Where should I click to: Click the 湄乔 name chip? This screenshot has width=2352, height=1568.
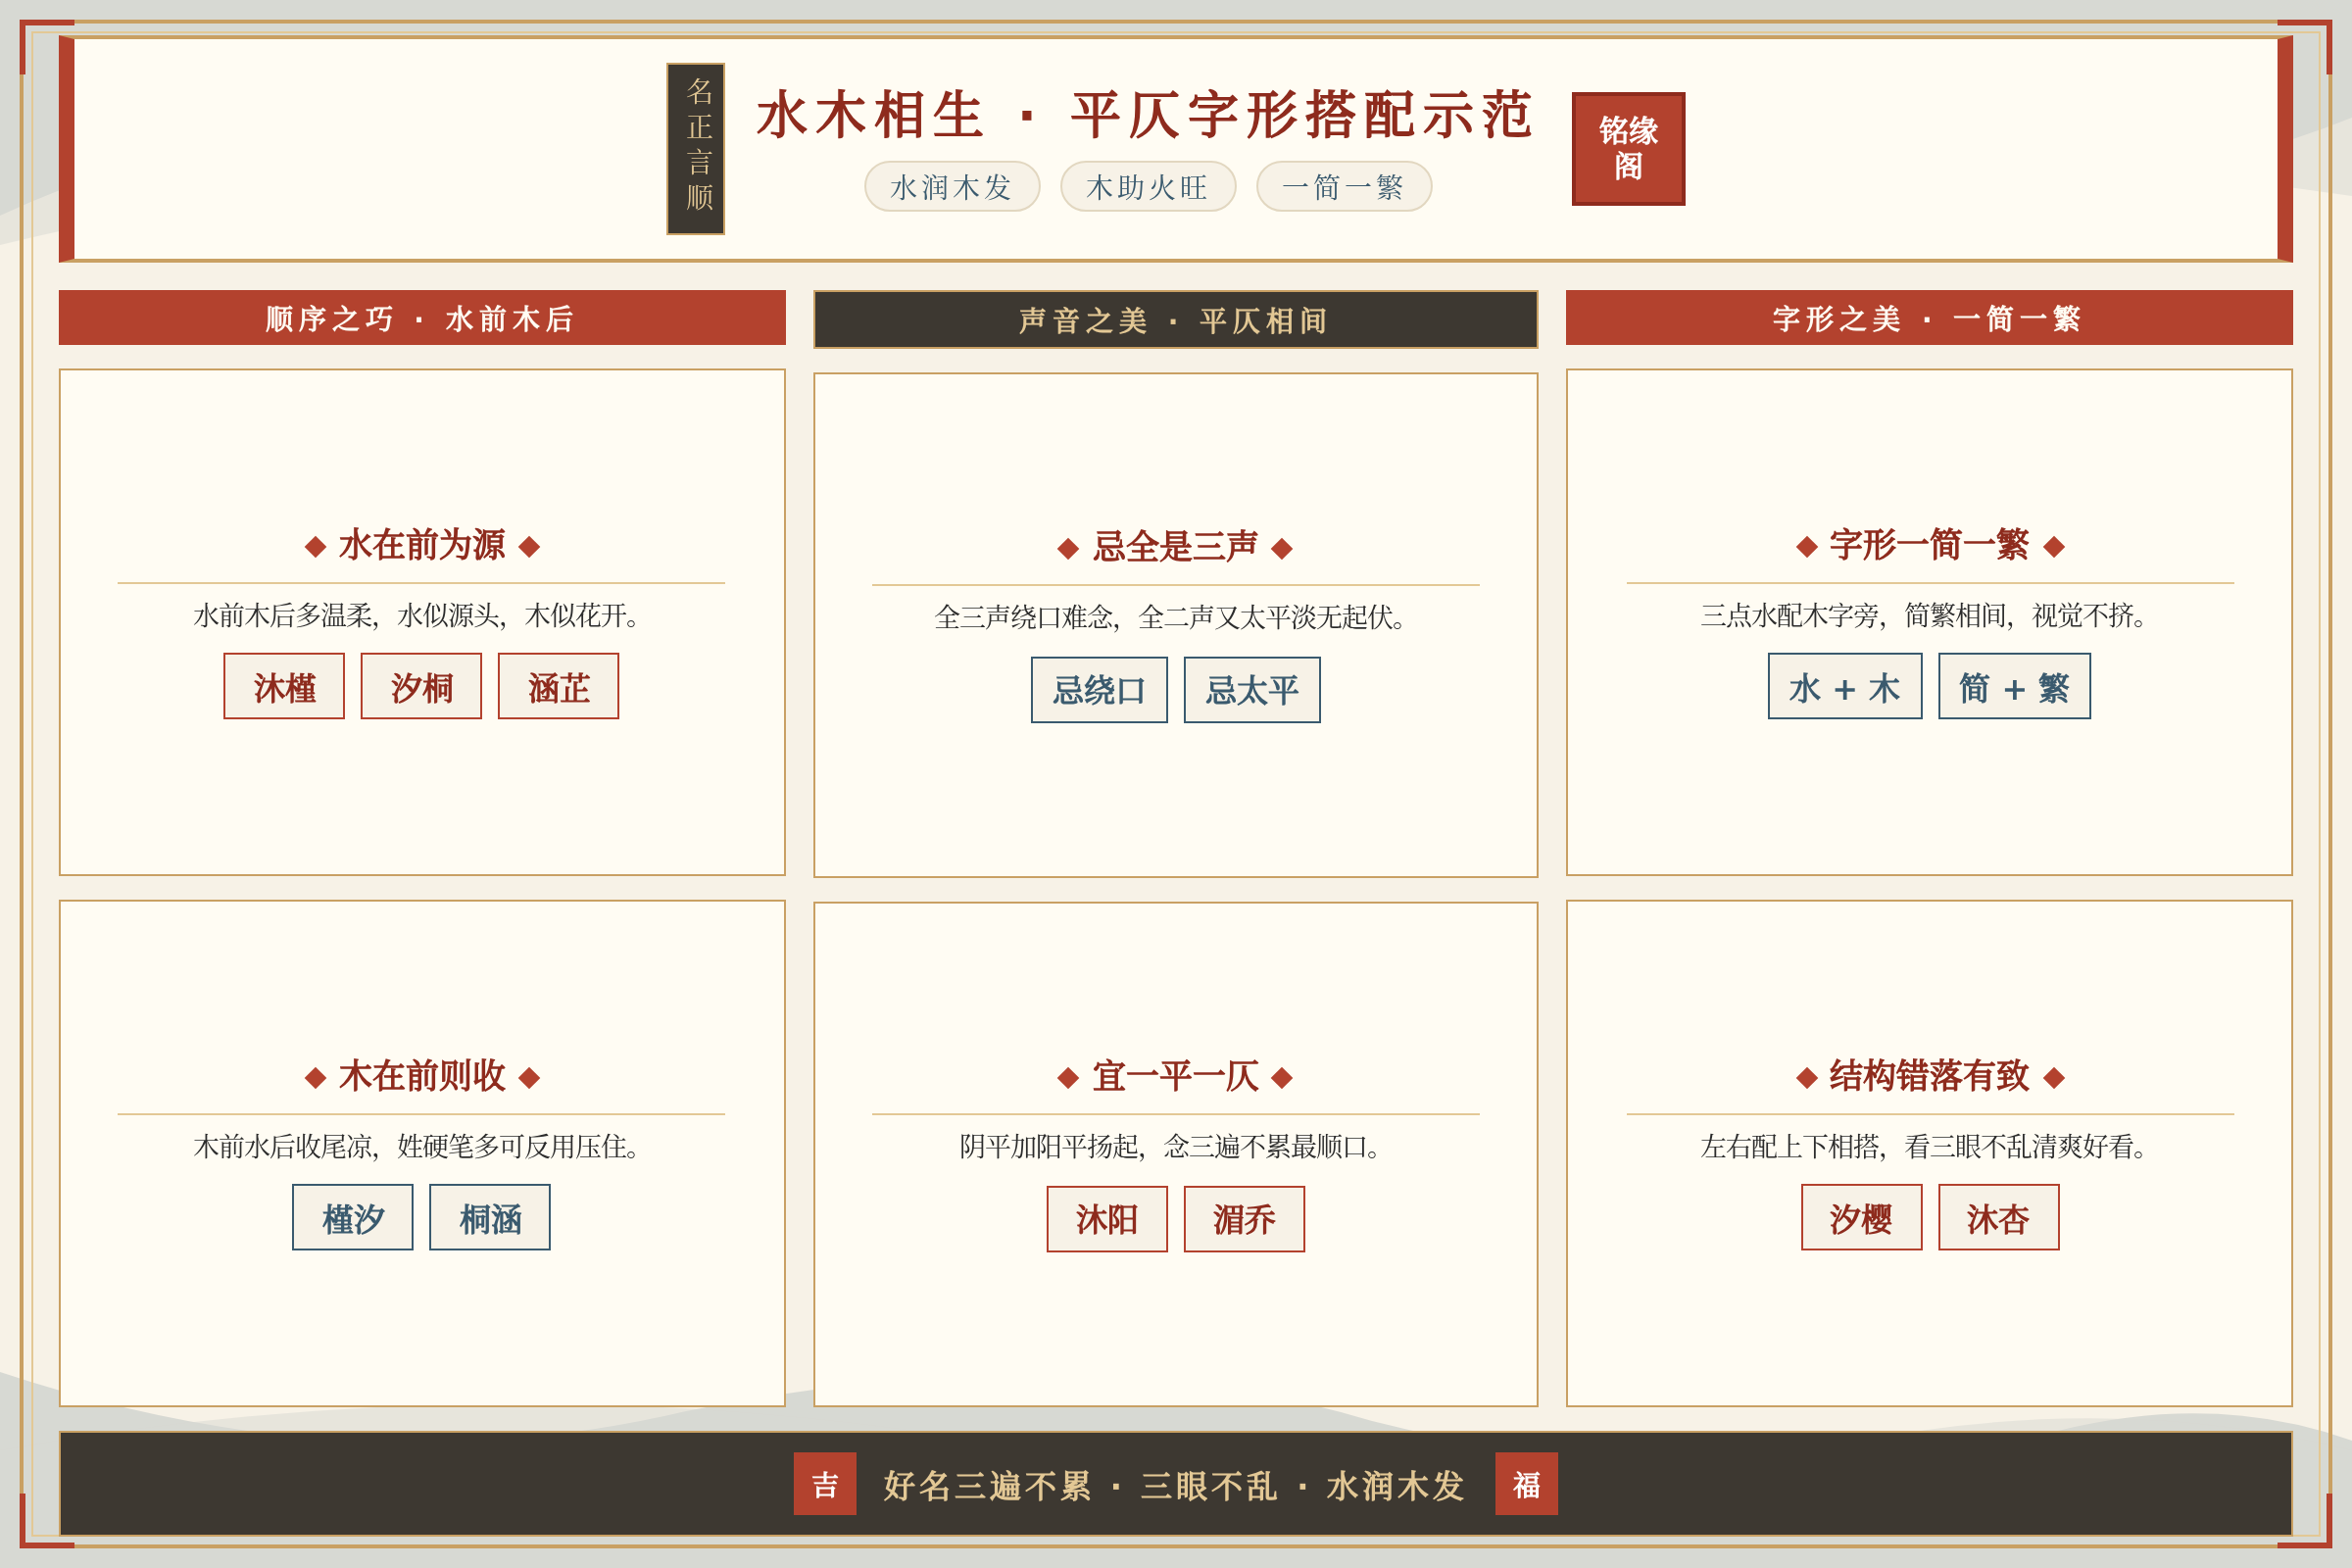(1244, 1219)
